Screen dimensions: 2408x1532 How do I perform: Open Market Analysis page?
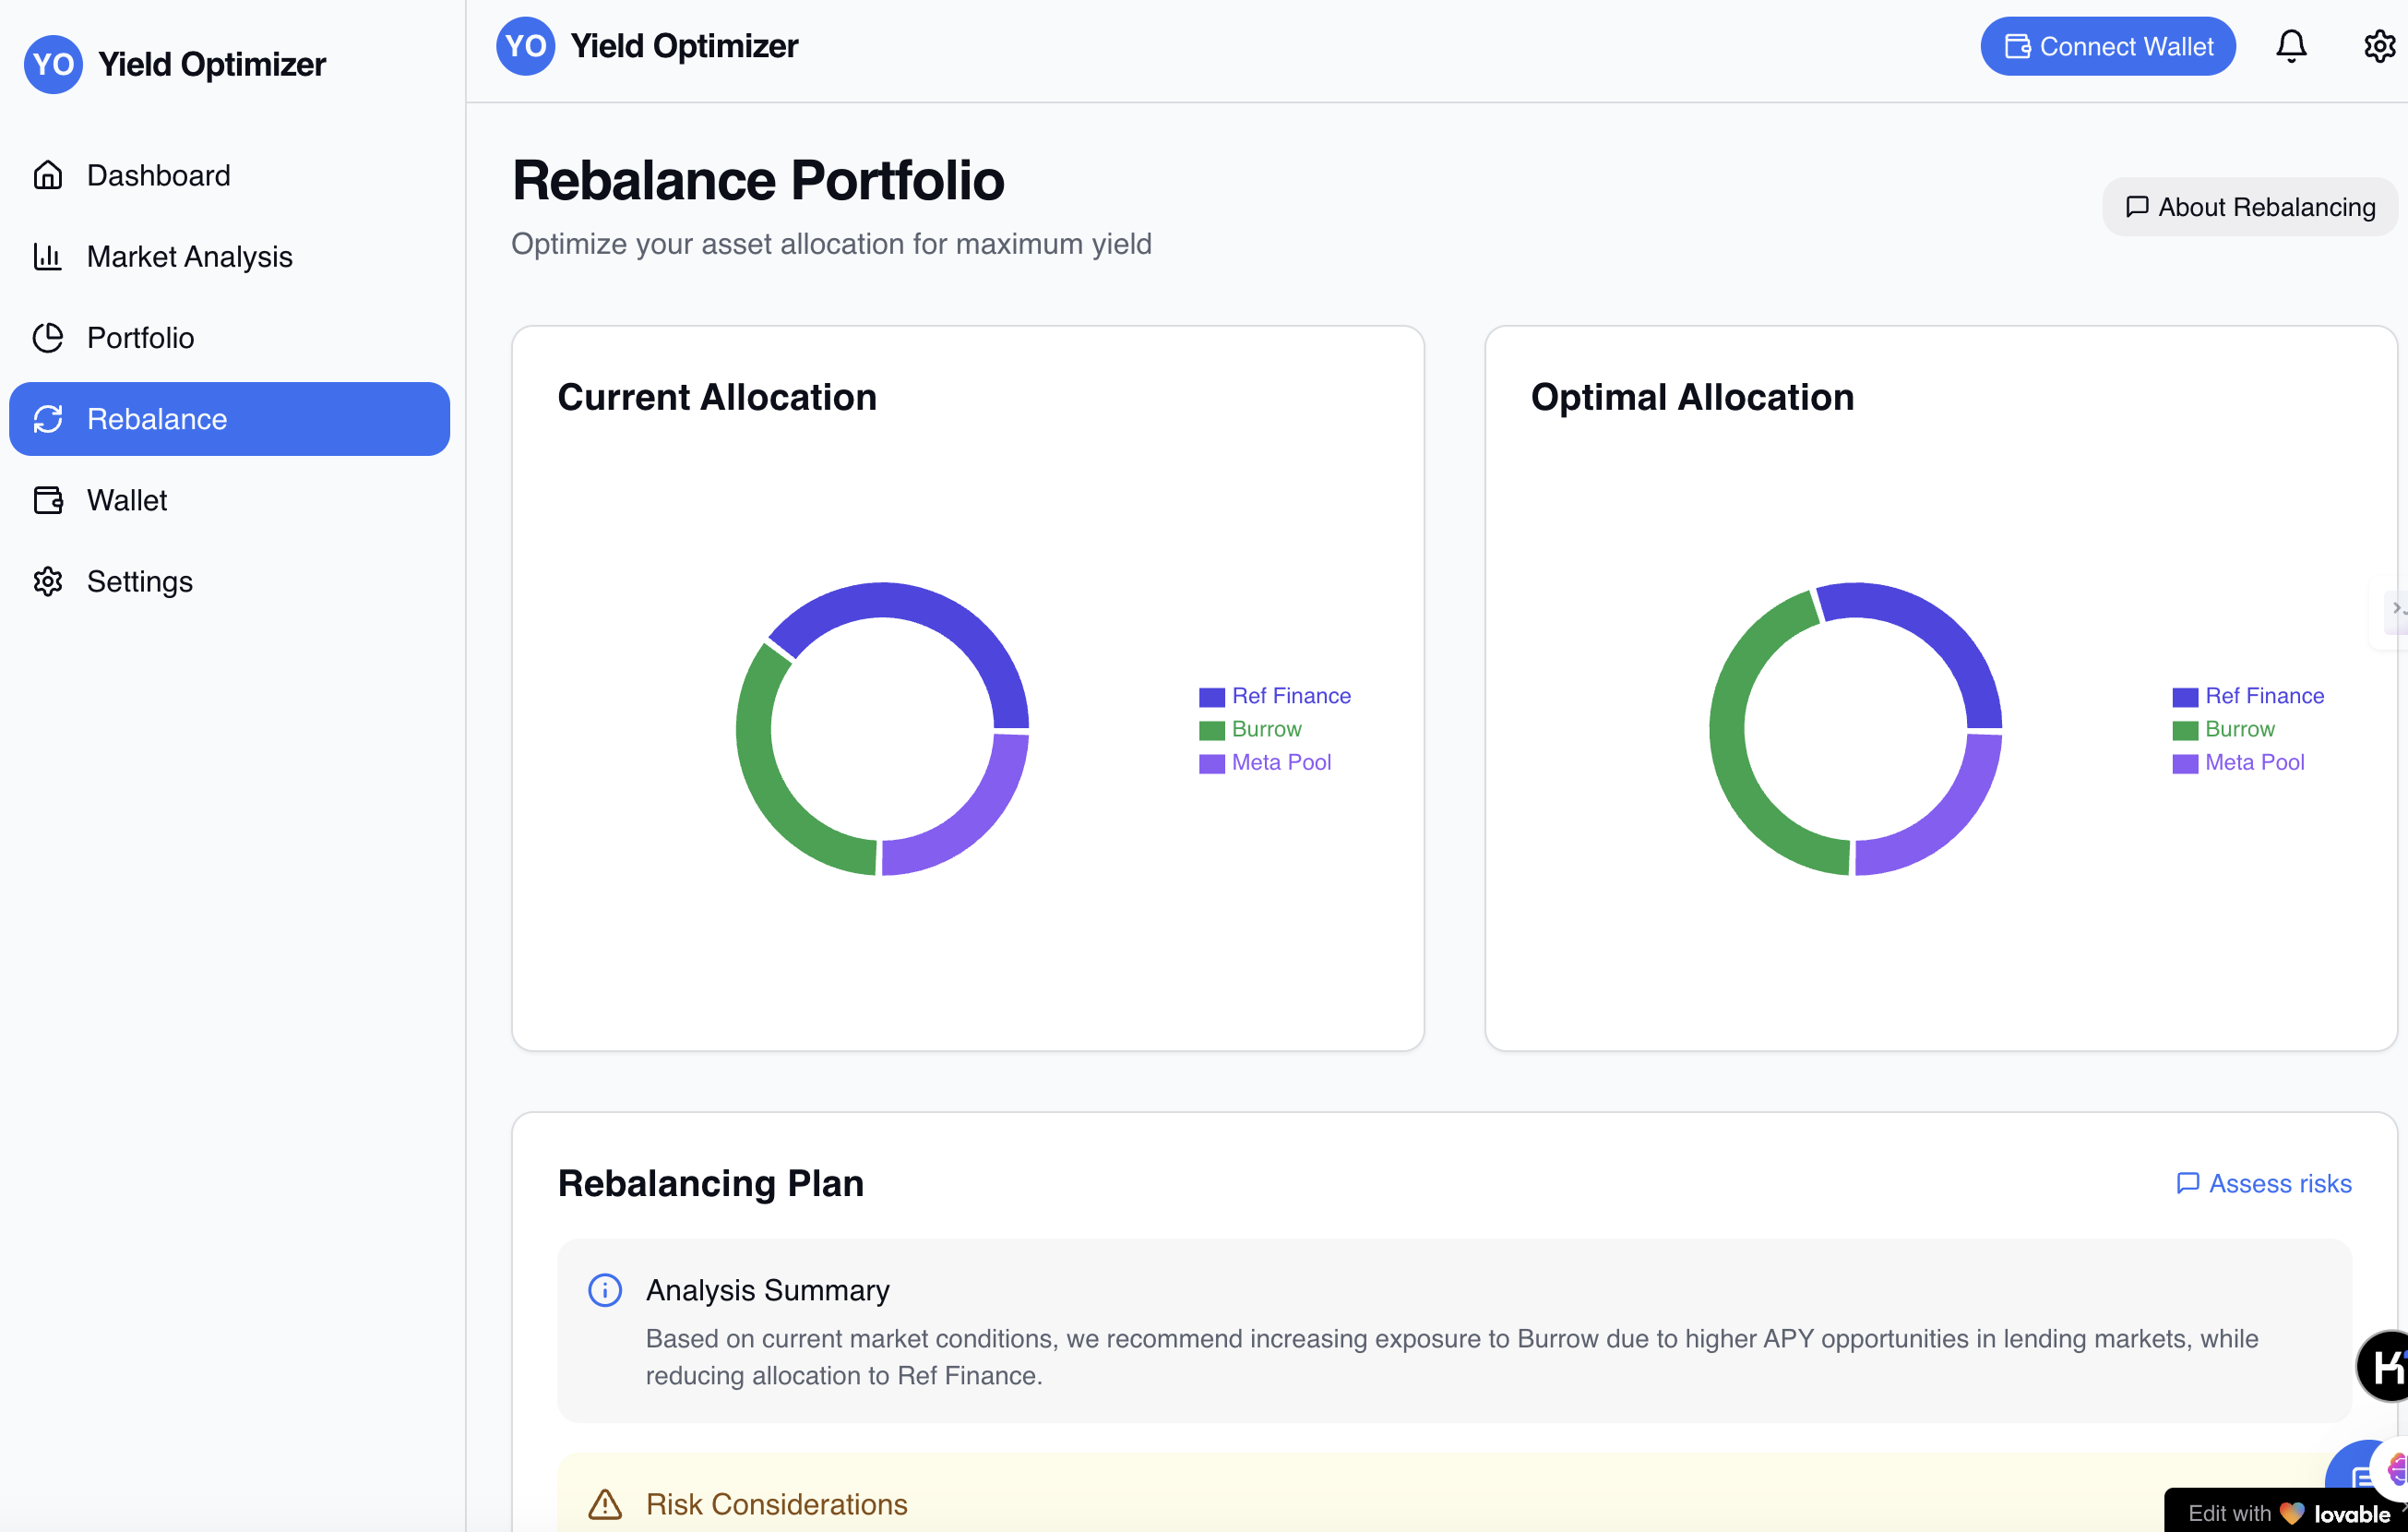pos(189,257)
